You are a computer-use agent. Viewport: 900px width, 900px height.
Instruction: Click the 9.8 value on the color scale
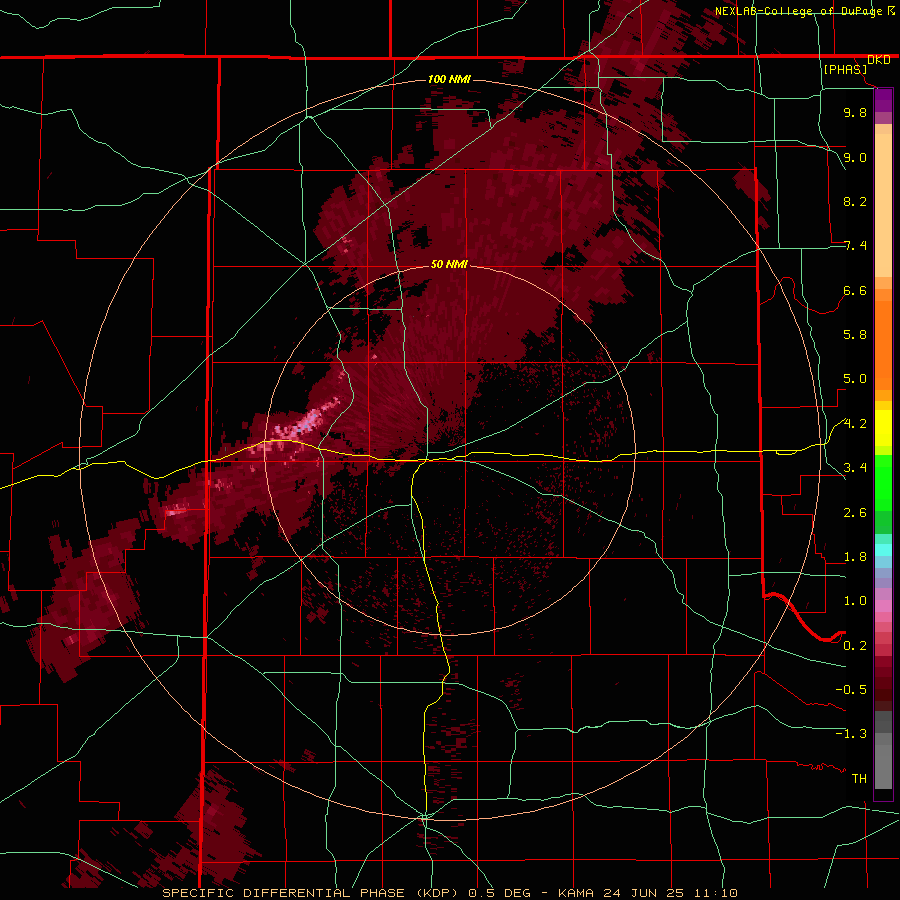[x=855, y=112]
